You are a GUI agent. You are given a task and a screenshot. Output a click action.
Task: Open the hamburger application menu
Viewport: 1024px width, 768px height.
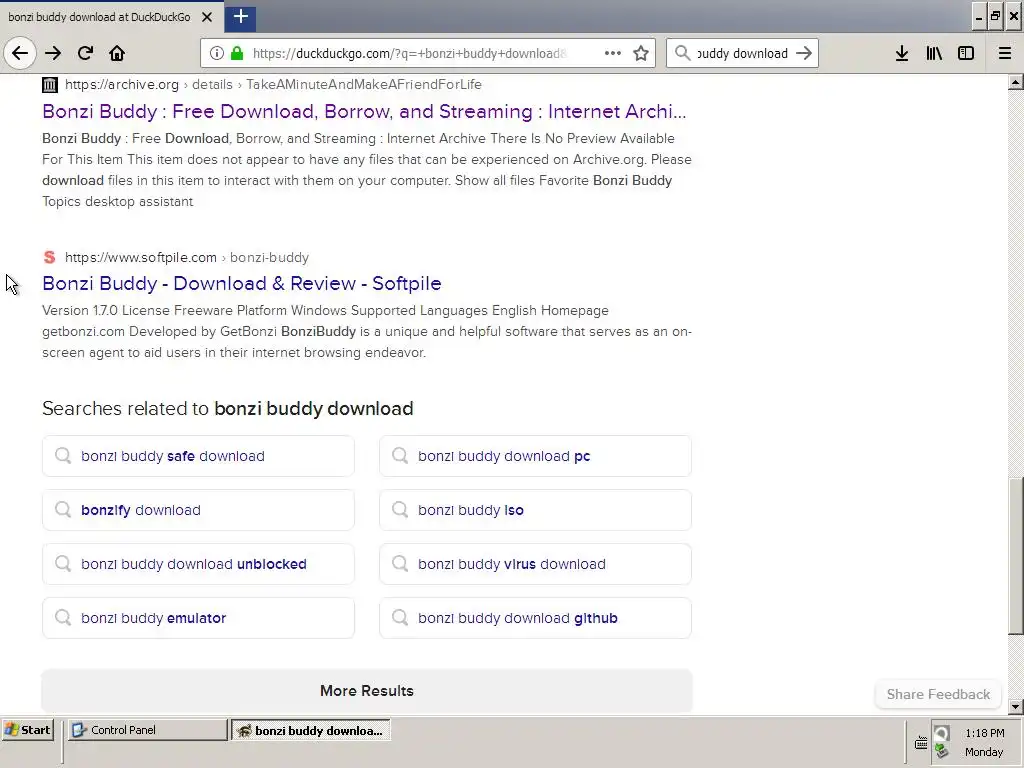click(x=1005, y=54)
